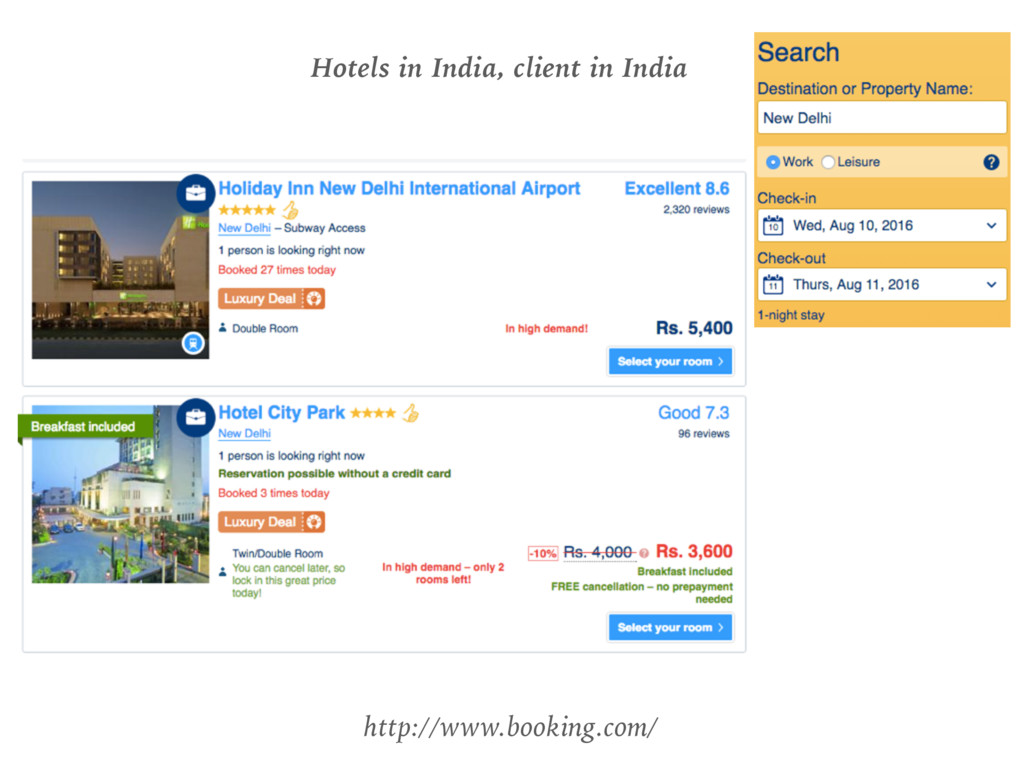Click the Check-in calendar icon
1024x768 pixels.
(x=773, y=225)
